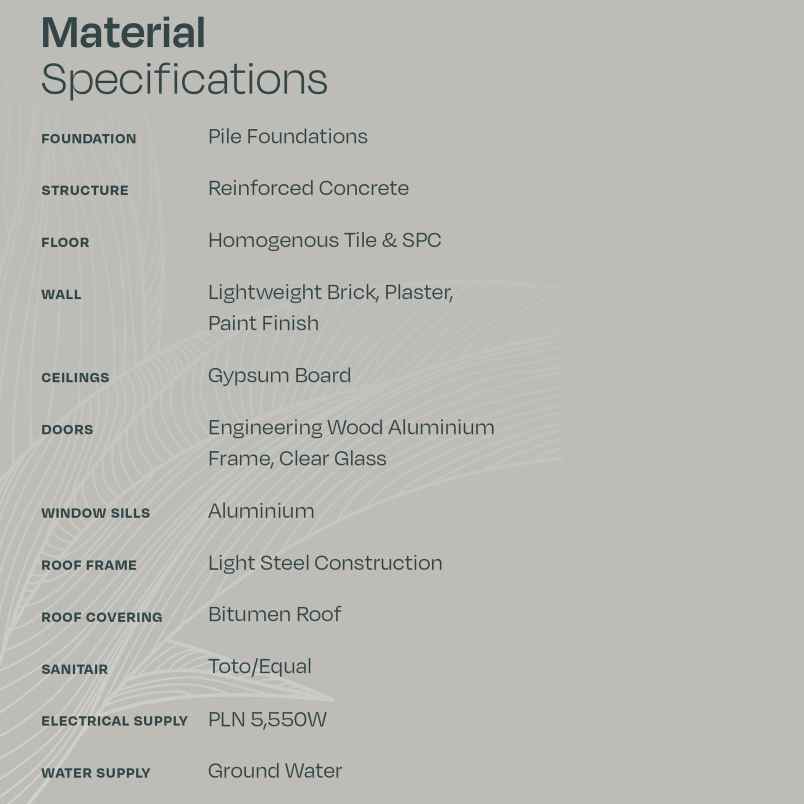Click Reinforced Concrete value
The height and width of the screenshot is (804, 804).
point(308,188)
